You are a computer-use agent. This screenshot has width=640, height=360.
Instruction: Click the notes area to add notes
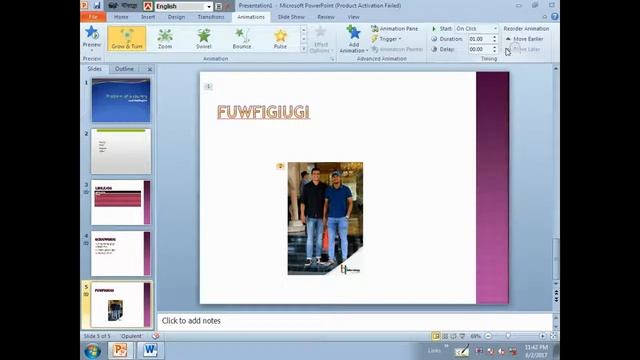click(354, 321)
